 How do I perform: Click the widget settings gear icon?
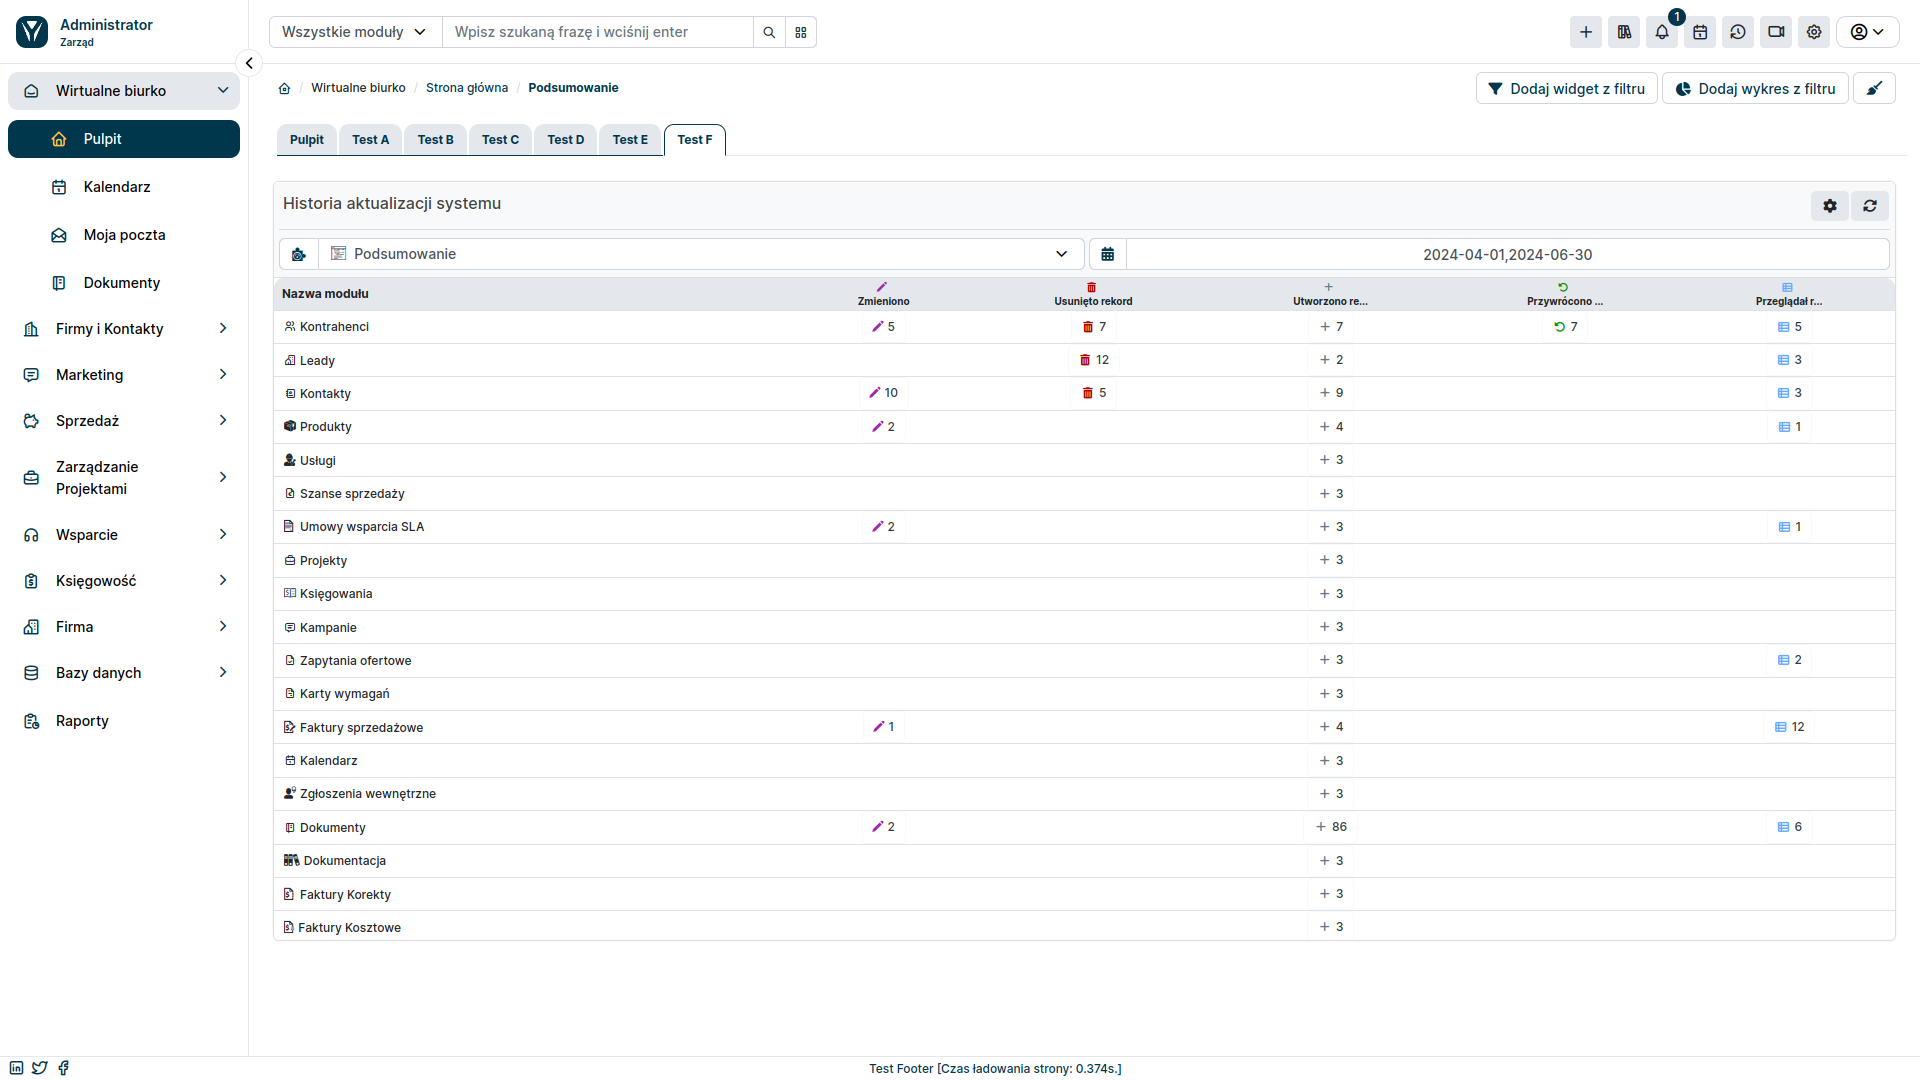click(1830, 206)
